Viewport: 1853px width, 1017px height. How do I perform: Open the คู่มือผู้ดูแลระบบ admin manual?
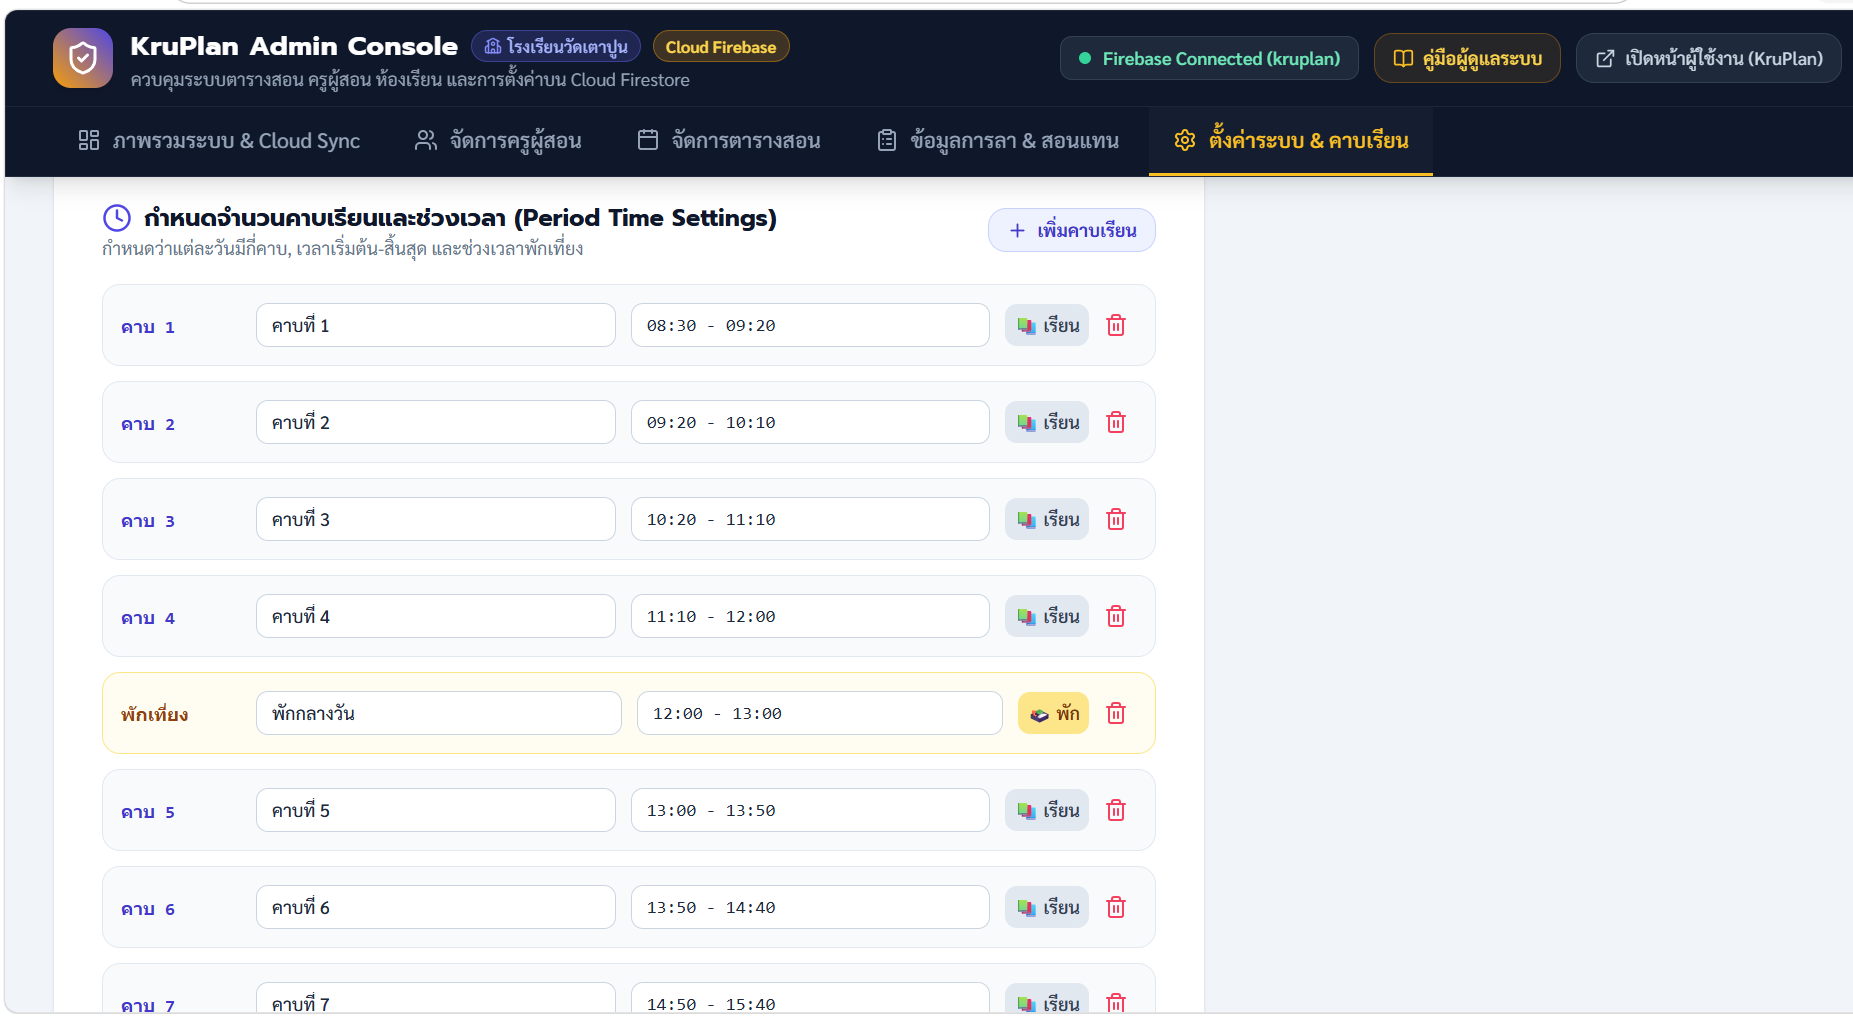pos(1467,58)
